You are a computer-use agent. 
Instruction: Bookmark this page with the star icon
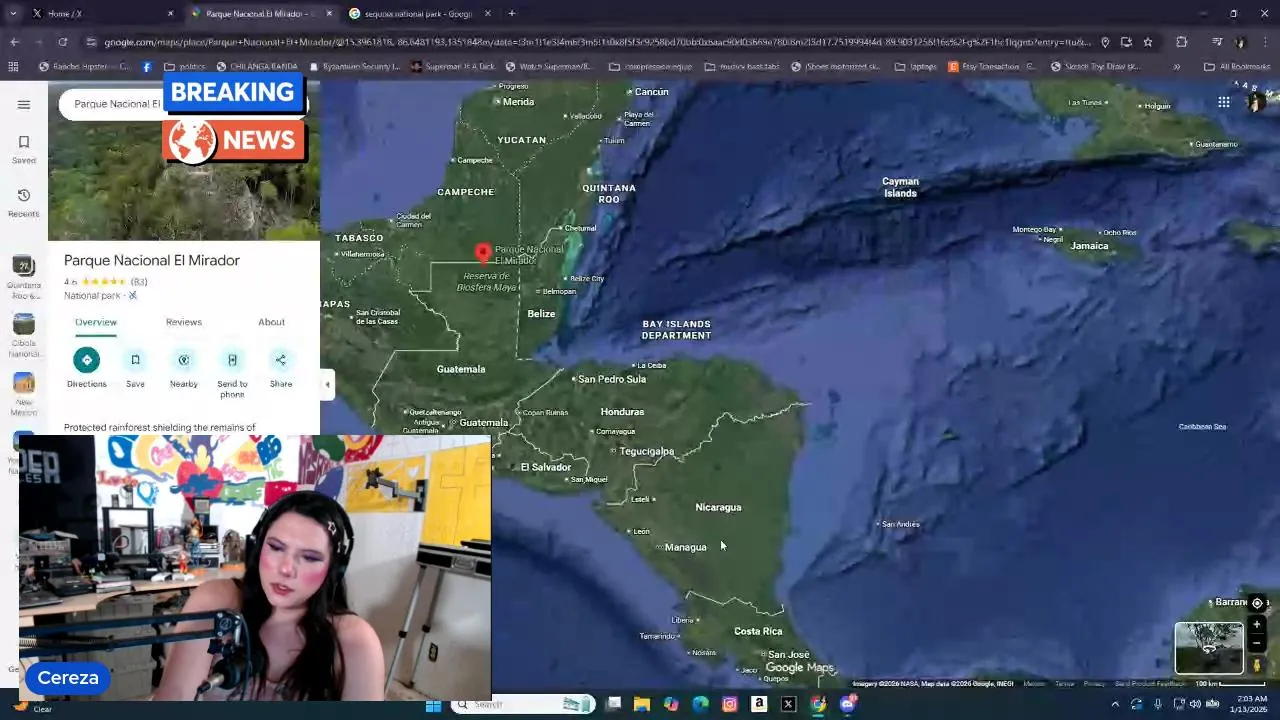[1148, 42]
